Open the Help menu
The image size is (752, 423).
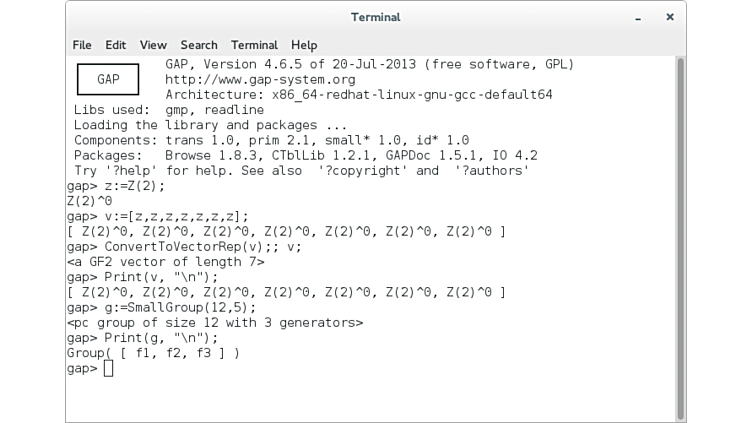pos(304,45)
